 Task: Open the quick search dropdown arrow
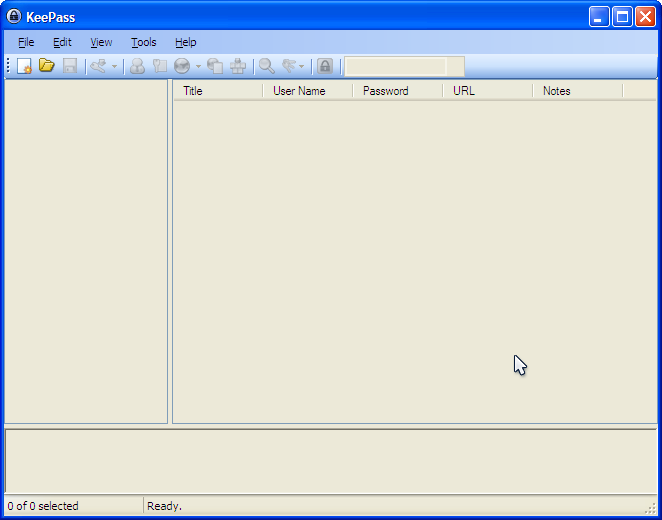pyautogui.click(x=456, y=67)
